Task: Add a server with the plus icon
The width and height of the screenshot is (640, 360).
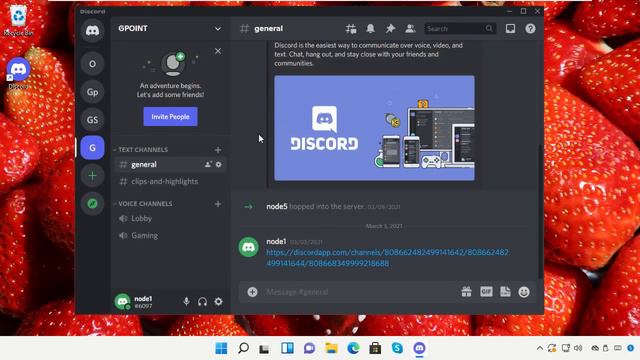Action: (92, 176)
